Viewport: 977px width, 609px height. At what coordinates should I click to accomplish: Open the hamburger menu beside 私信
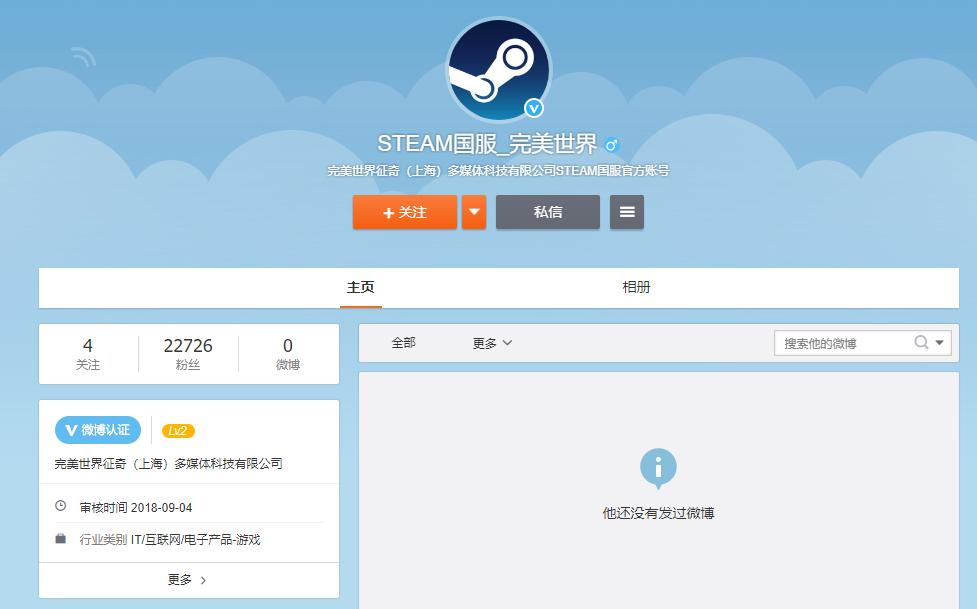point(627,212)
